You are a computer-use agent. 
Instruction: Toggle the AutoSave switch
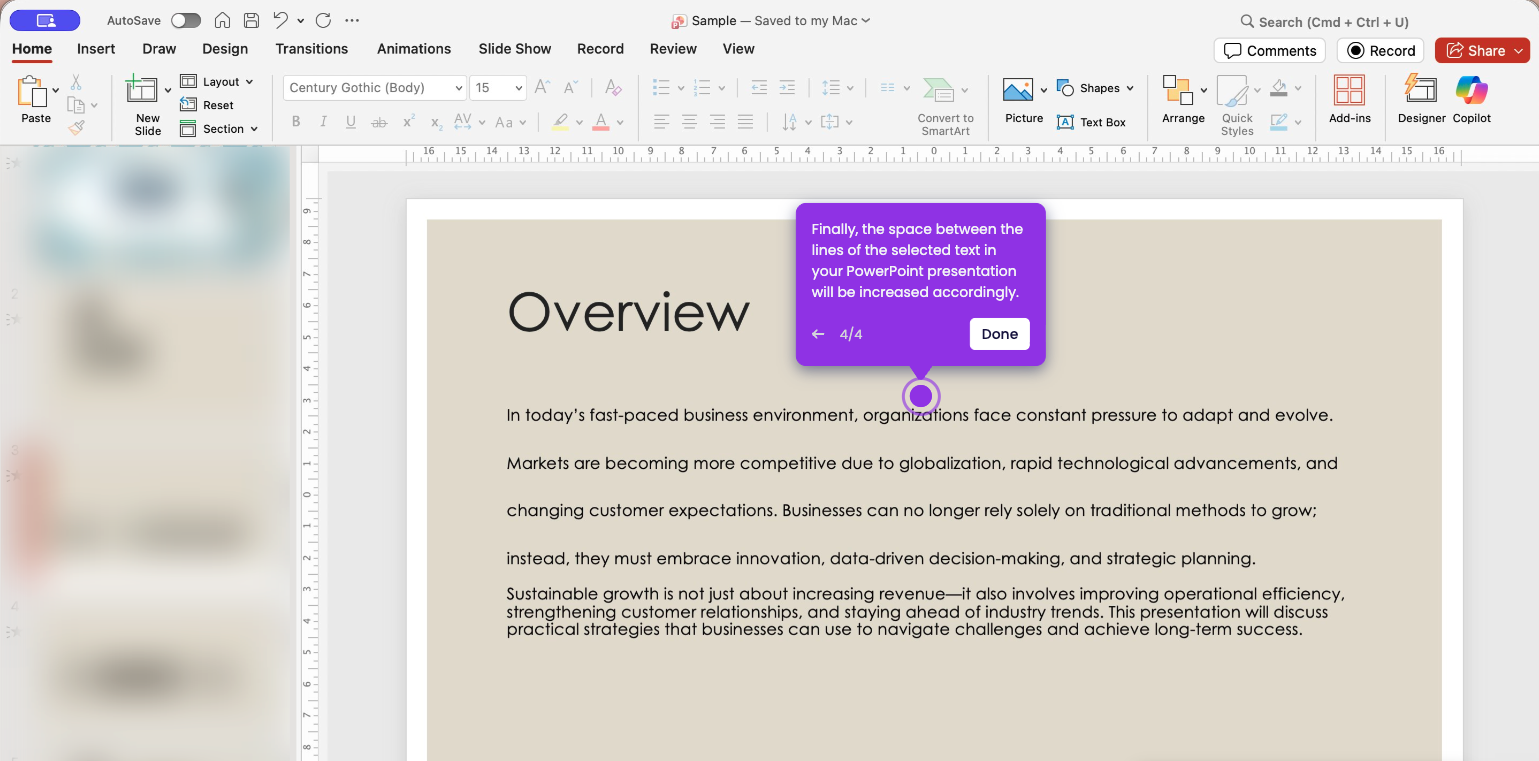(185, 21)
